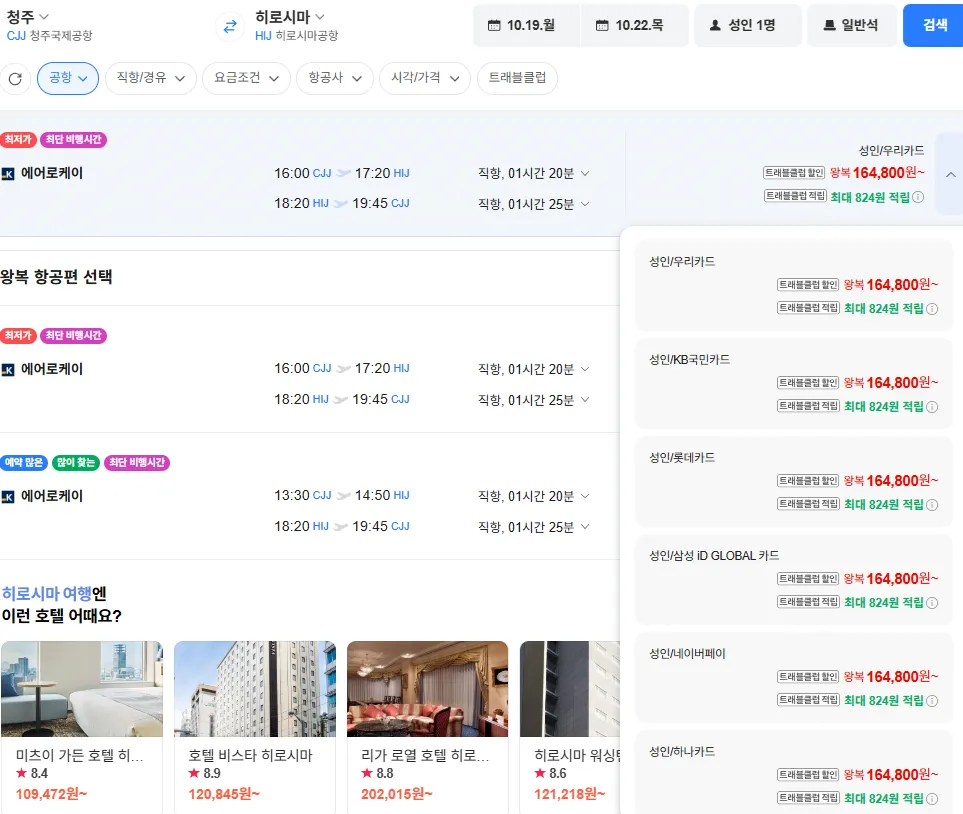Click 왕복 164,800원~ in top selected flight
The image size is (963, 814).
point(877,173)
